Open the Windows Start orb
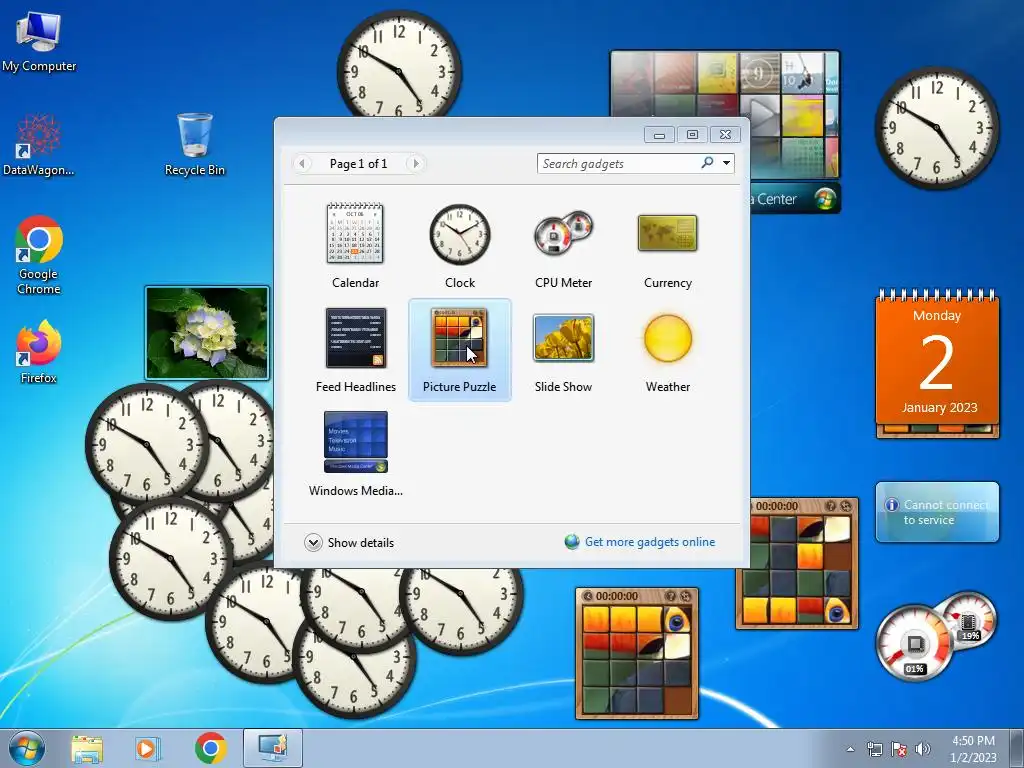 (x=27, y=748)
